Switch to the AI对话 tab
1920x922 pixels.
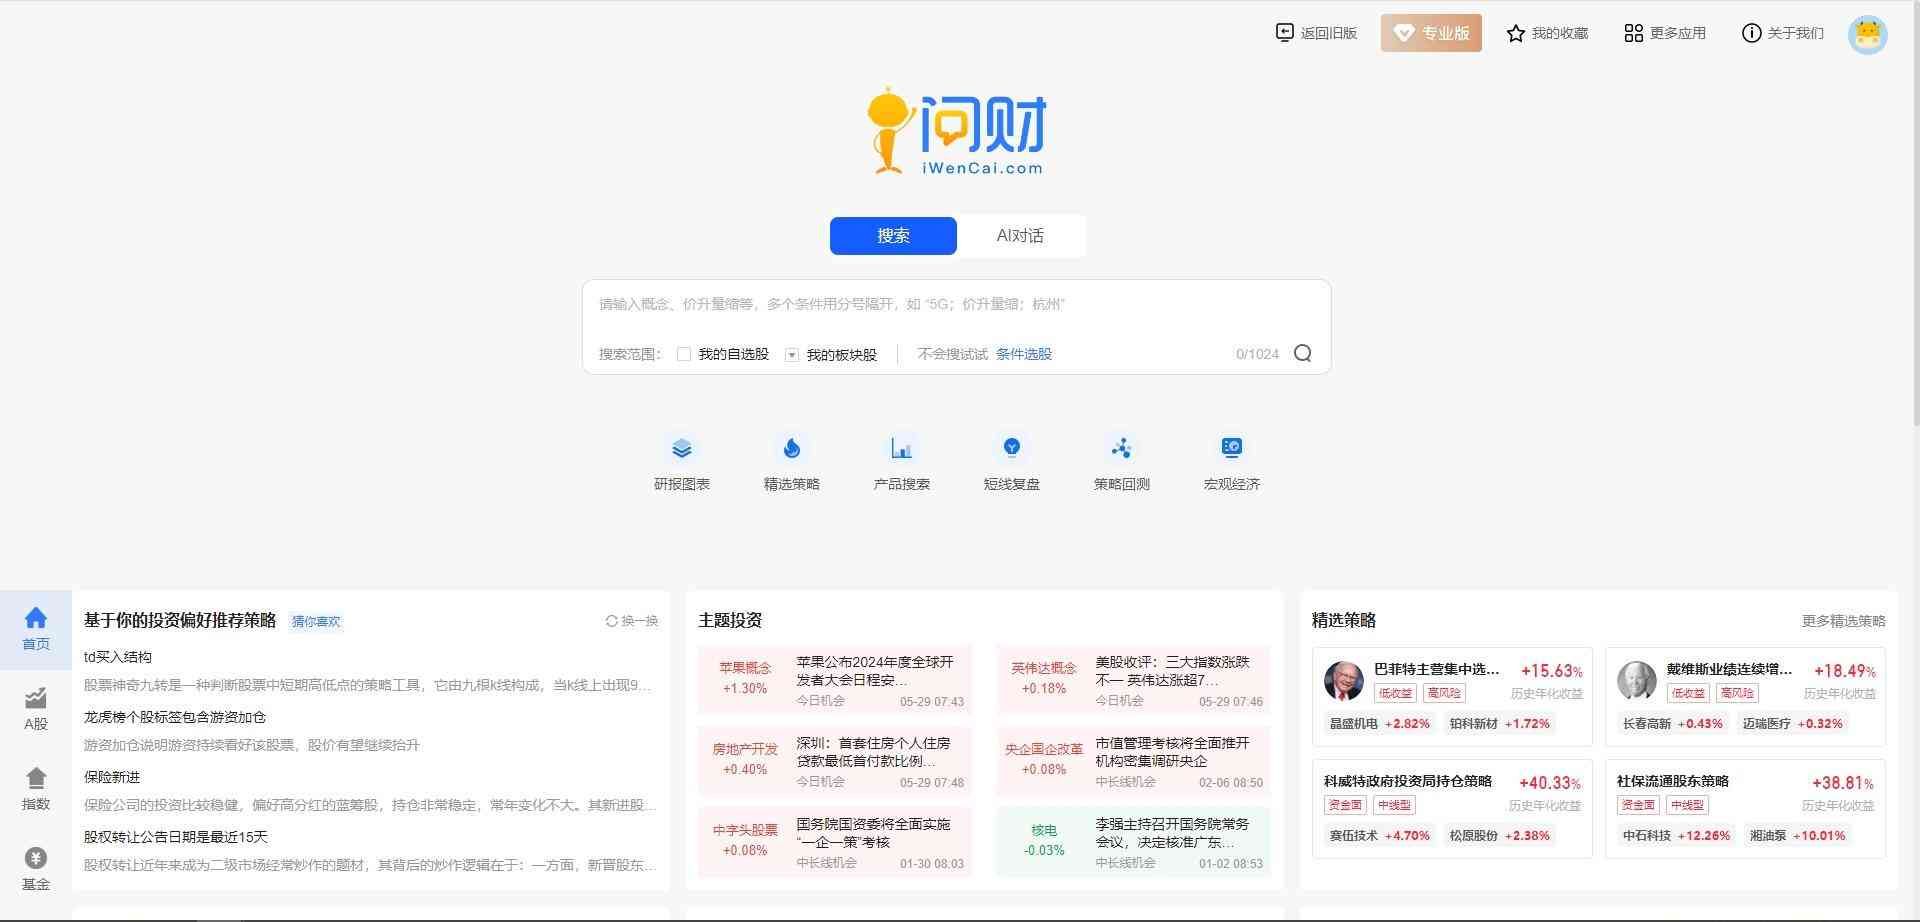1020,235
